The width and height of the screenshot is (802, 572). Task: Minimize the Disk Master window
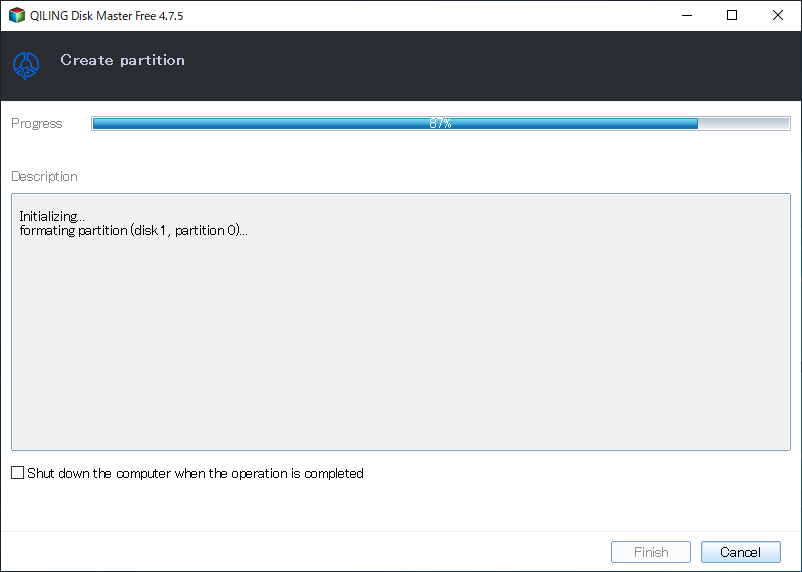tap(687, 15)
